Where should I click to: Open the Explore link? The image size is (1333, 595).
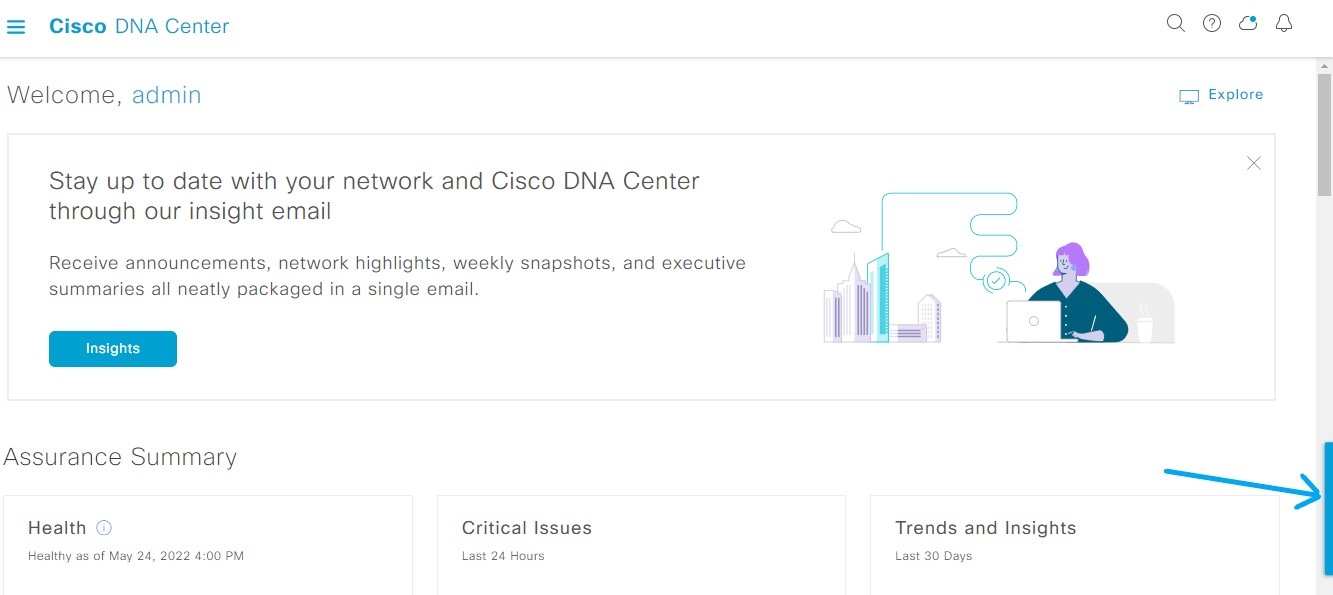point(1235,95)
